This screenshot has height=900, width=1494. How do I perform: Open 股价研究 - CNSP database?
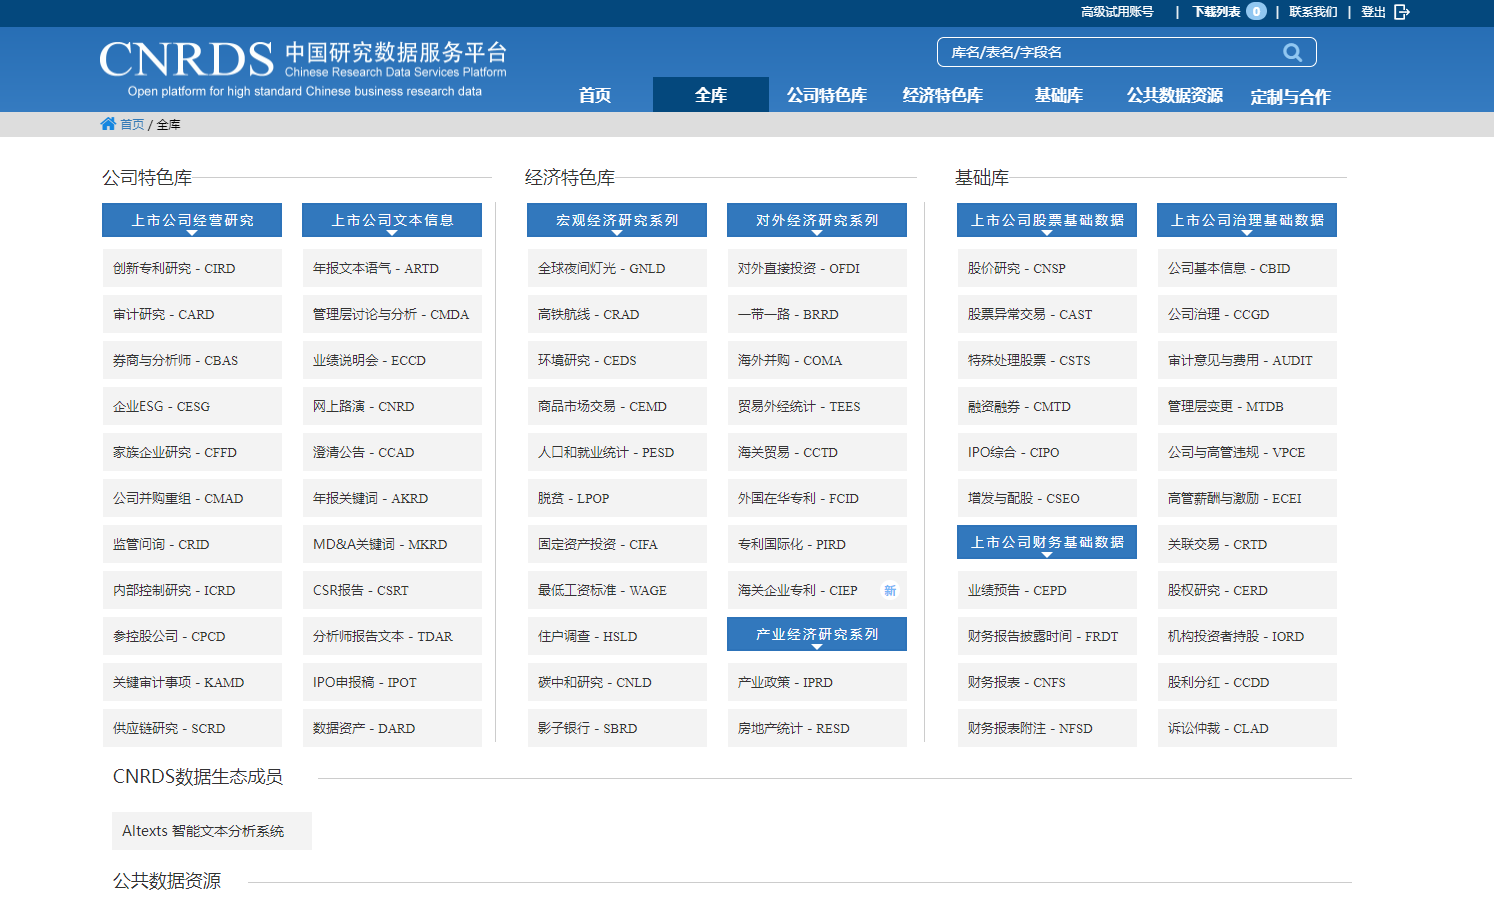(x=1047, y=268)
